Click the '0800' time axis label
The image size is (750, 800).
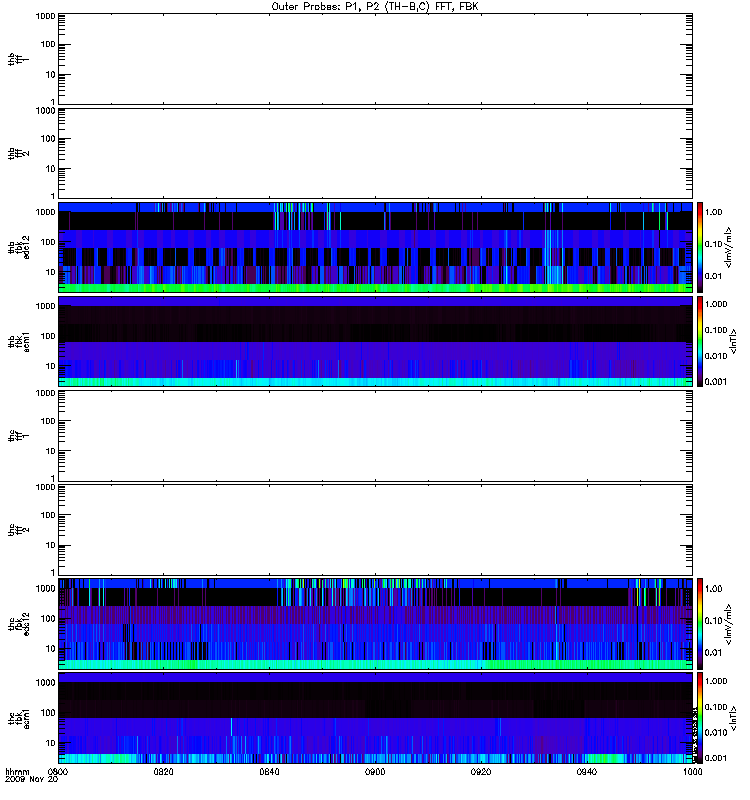58,771
